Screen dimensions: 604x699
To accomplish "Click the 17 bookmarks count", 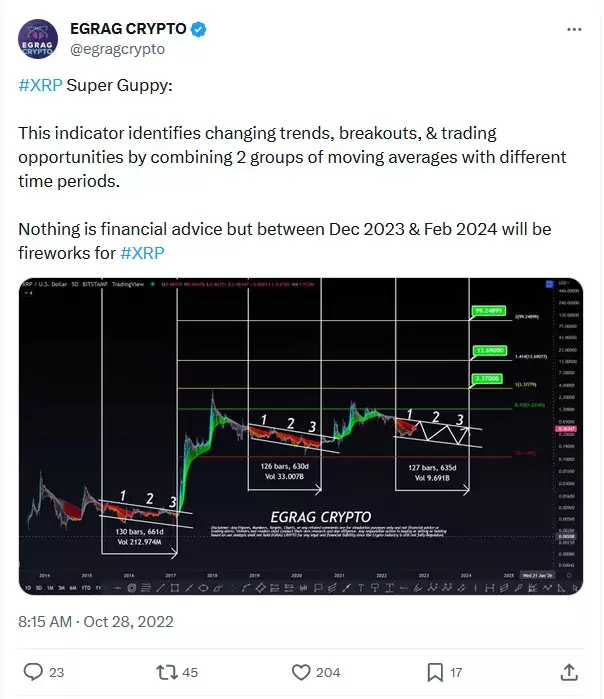I will pyautogui.click(x=456, y=672).
